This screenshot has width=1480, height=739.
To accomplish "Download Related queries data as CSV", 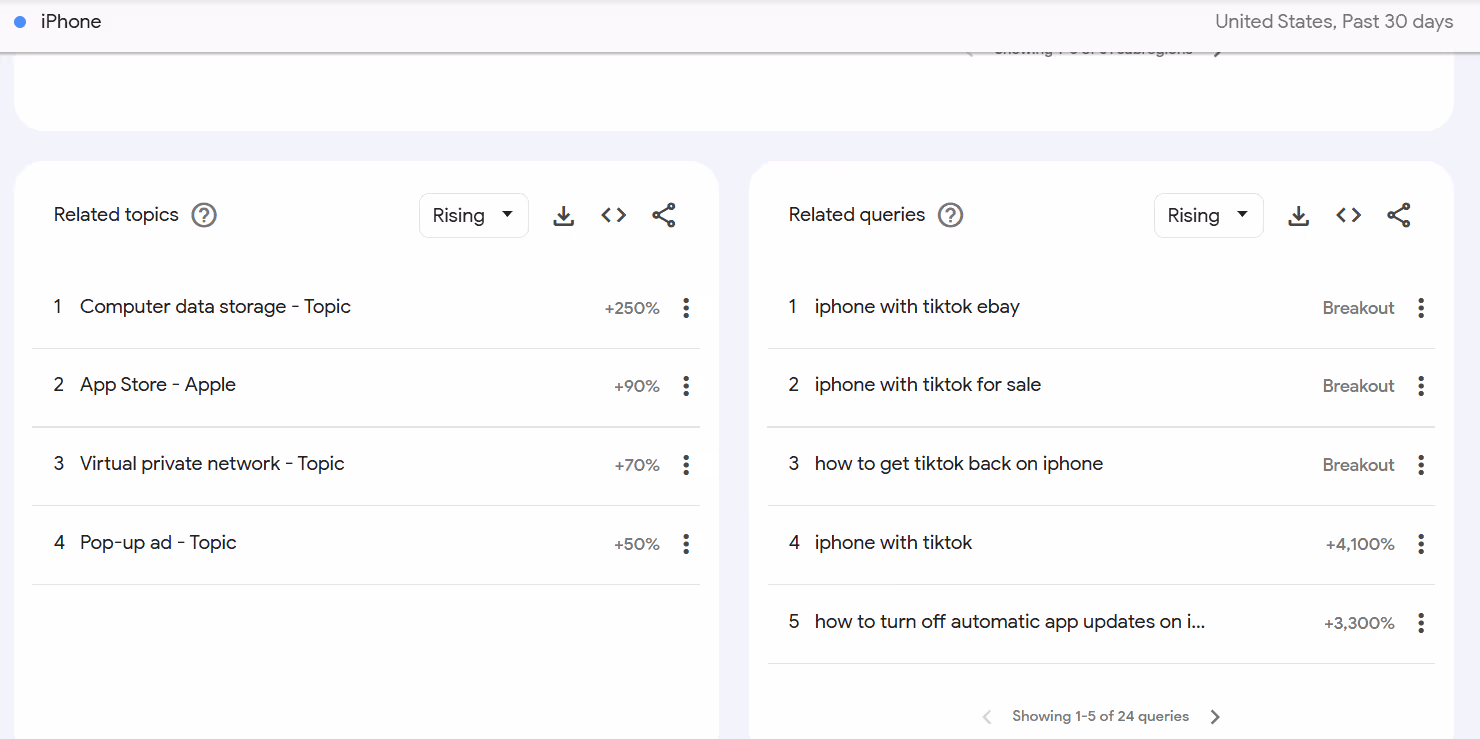I will click(x=1299, y=215).
